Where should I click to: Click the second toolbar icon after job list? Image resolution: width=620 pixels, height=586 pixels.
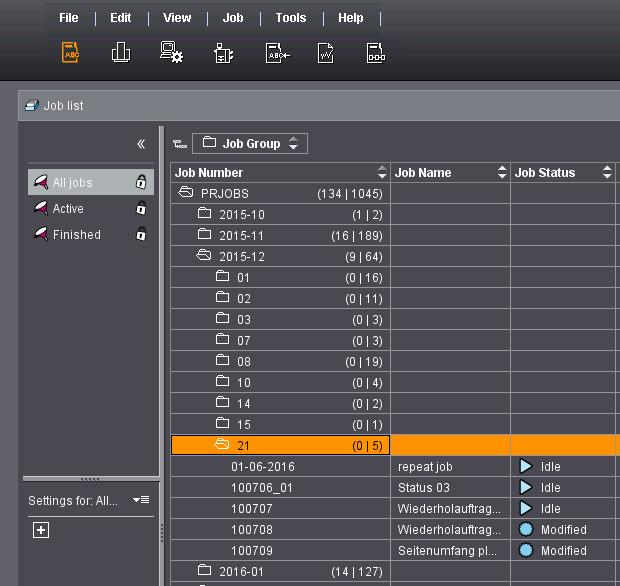click(121, 53)
